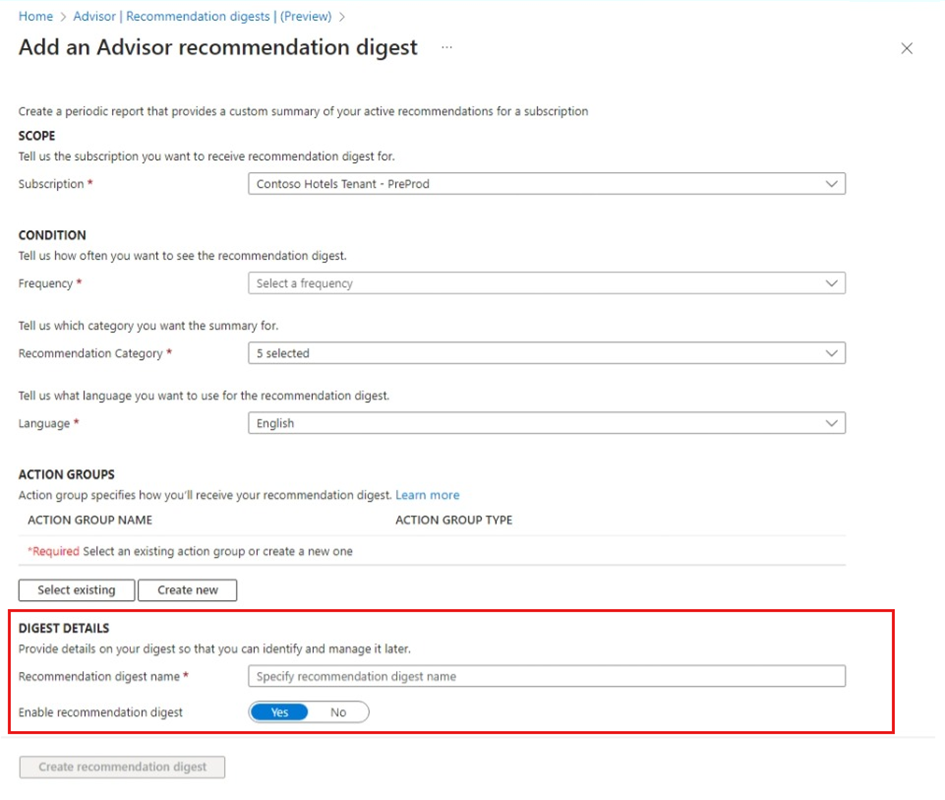This screenshot has height=800, width=945.
Task: Click the Subscription dropdown chevron icon
Action: [831, 183]
